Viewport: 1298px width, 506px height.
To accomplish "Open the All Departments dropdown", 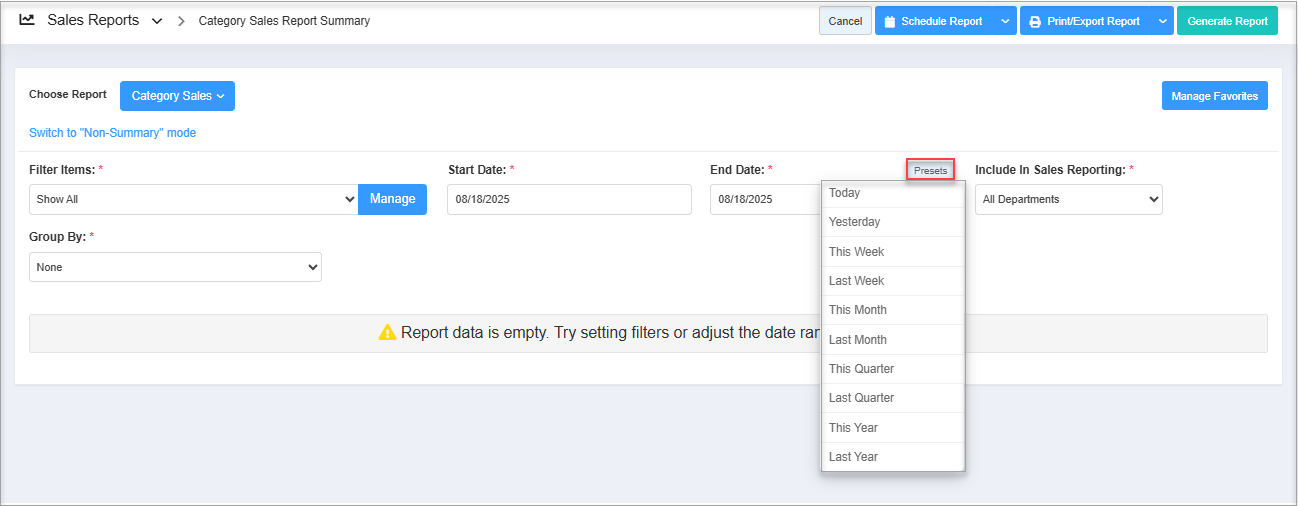I will [1068, 199].
